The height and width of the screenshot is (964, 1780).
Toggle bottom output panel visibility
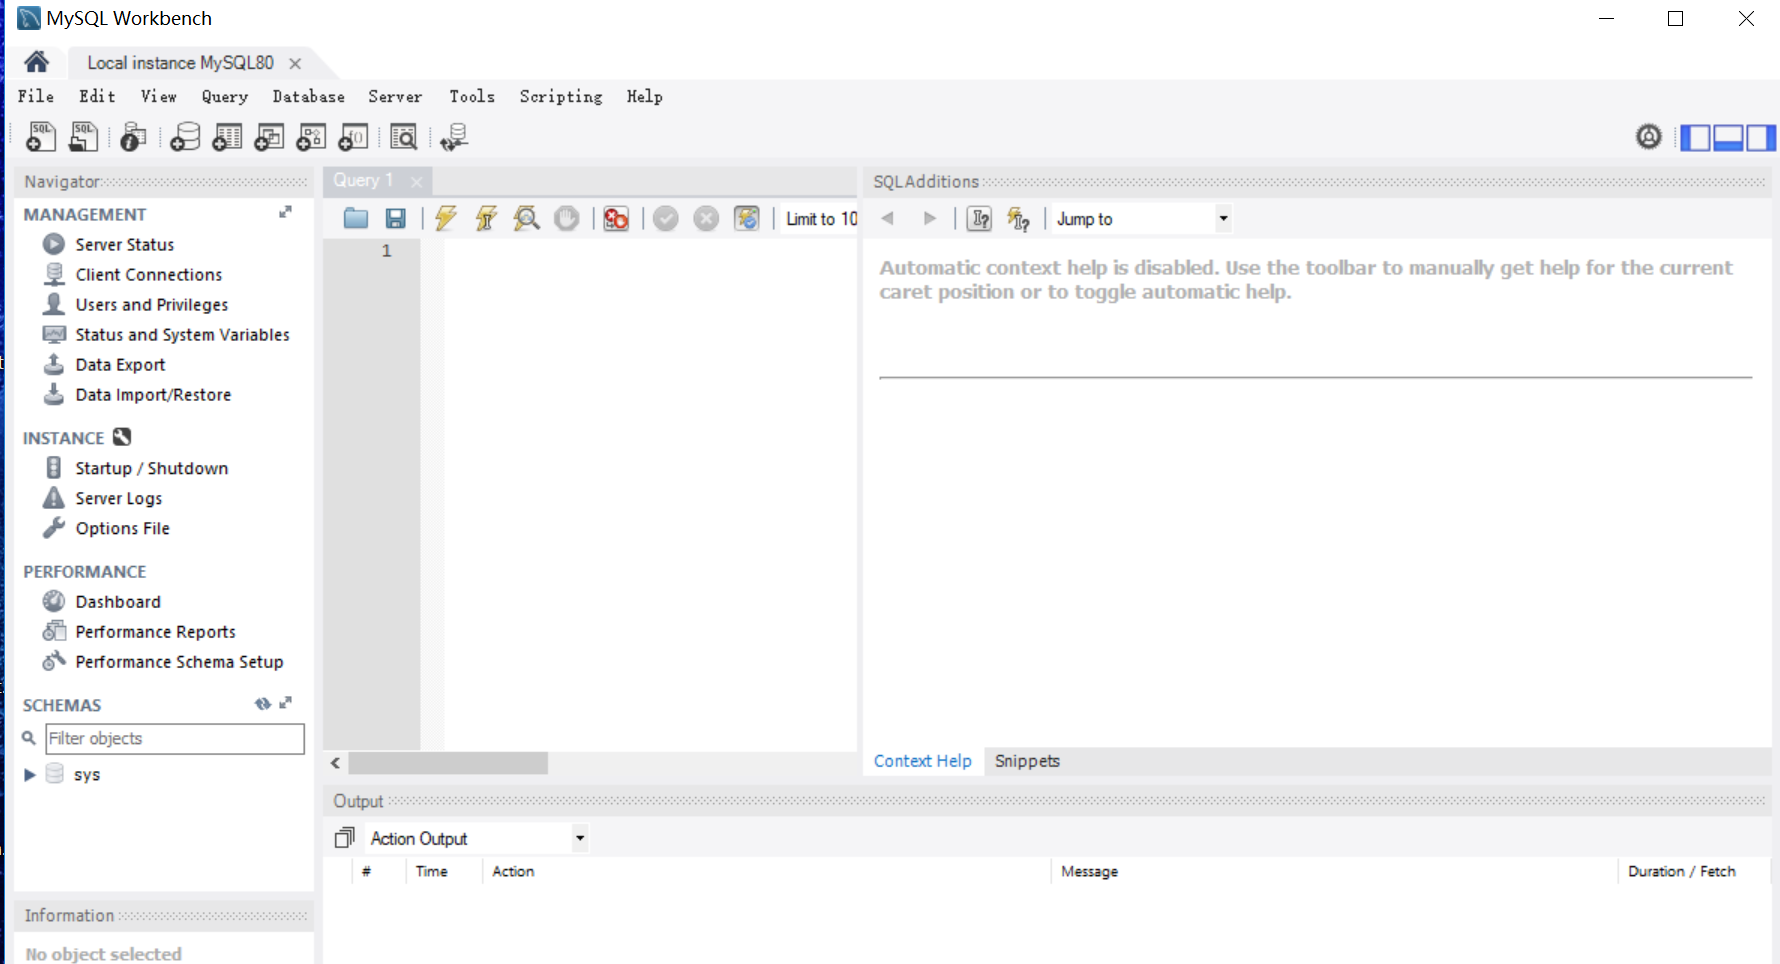tap(1728, 137)
